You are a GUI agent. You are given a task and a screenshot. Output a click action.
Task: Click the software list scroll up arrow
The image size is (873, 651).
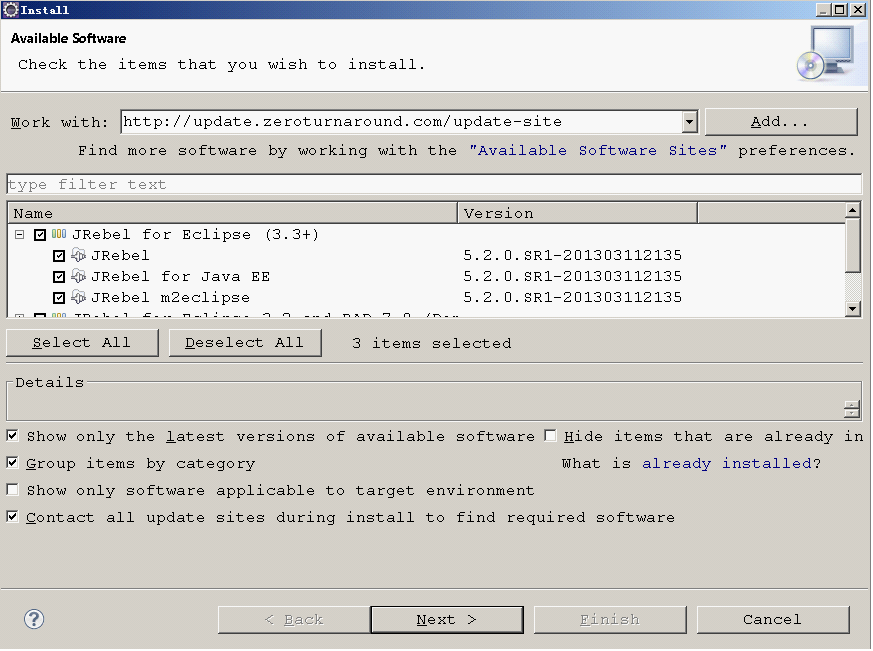pyautogui.click(x=852, y=211)
